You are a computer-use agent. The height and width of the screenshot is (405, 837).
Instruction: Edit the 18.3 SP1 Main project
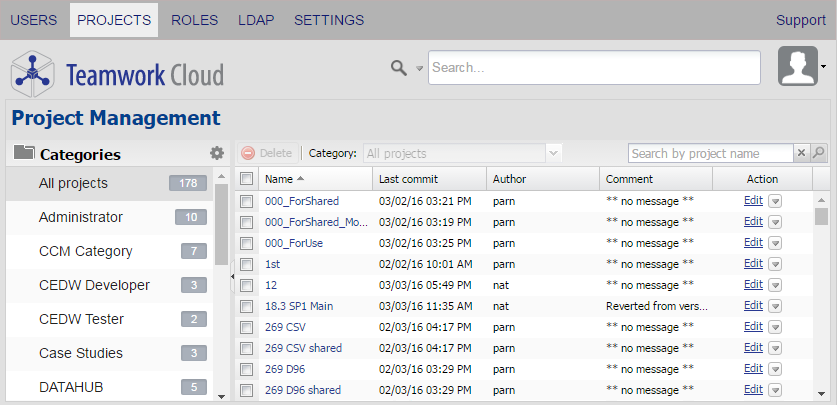753,305
